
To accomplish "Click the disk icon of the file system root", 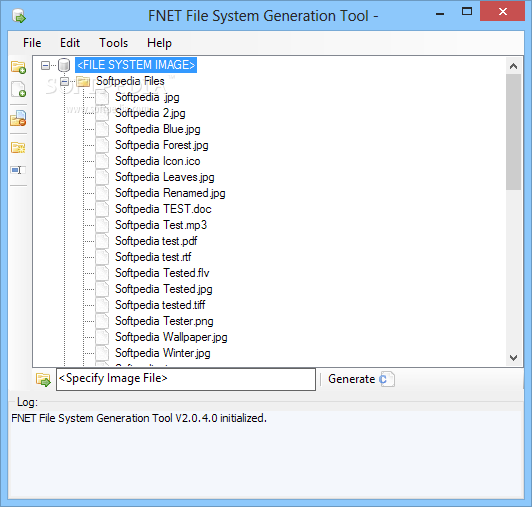I will coord(64,65).
